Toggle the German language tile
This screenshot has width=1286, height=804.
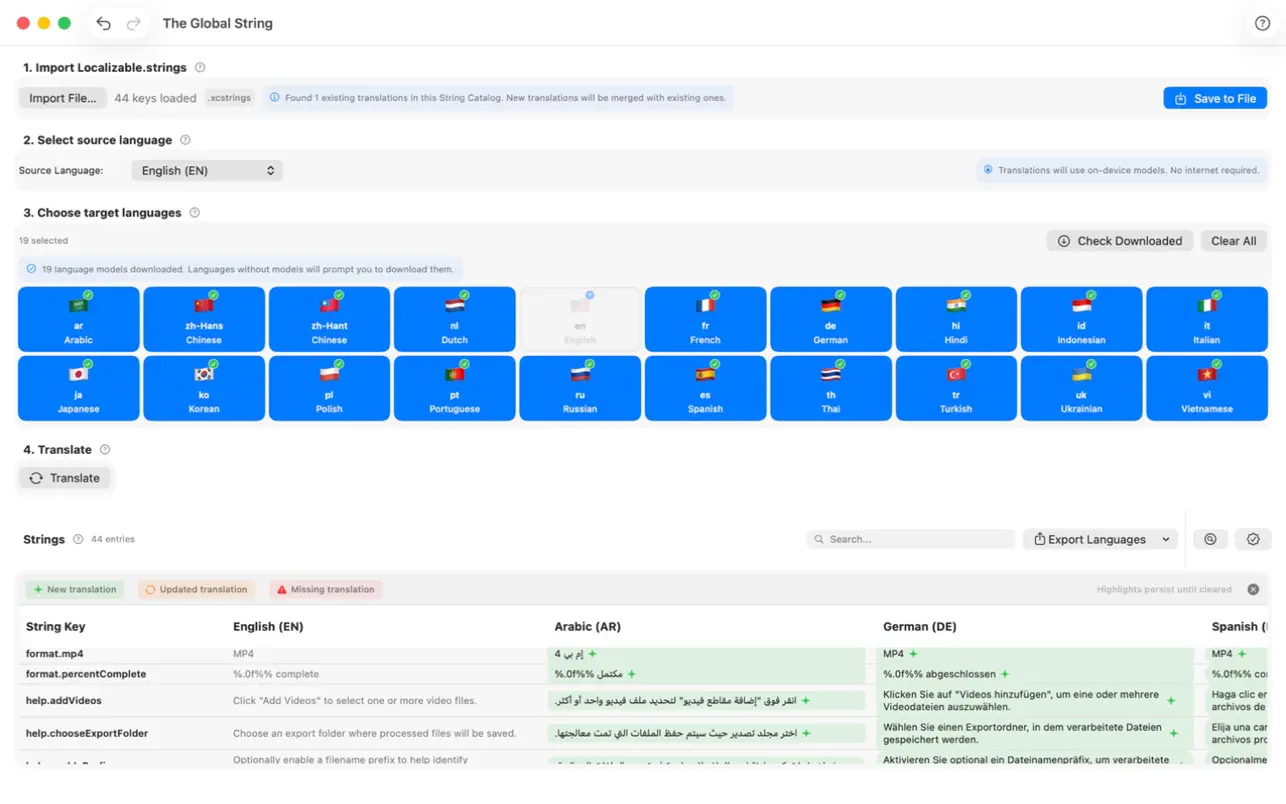coord(831,319)
